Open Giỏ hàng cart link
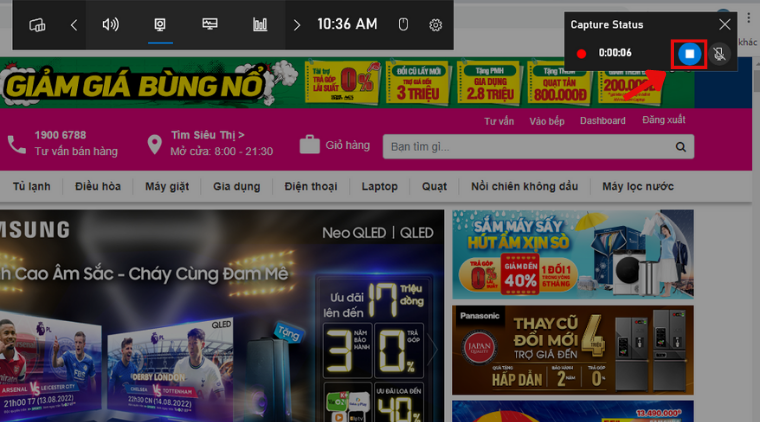760x422 pixels. pos(348,145)
